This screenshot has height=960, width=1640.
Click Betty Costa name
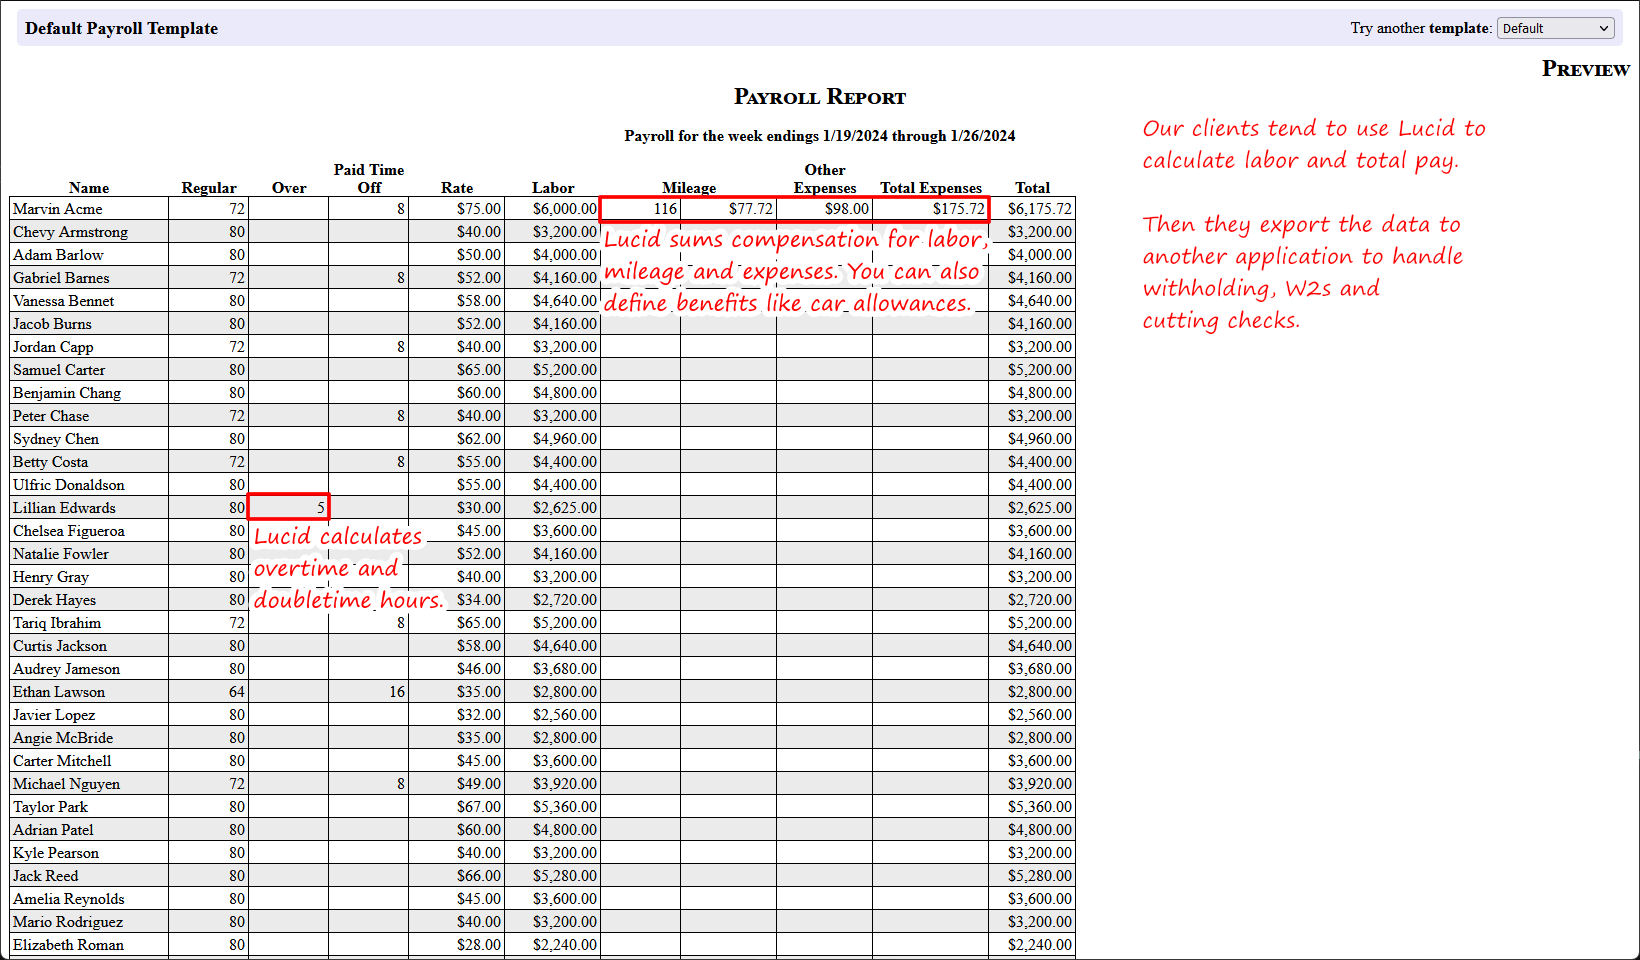click(x=89, y=462)
